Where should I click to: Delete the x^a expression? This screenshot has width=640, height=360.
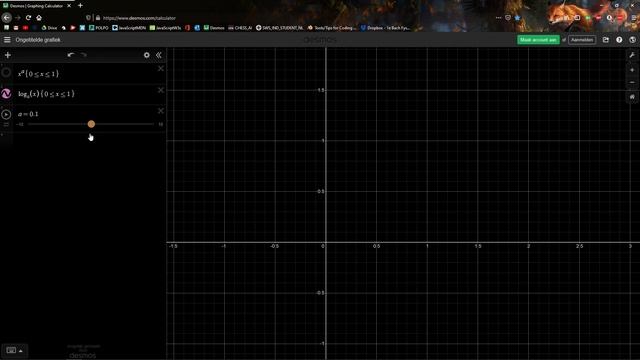pyautogui.click(x=161, y=69)
